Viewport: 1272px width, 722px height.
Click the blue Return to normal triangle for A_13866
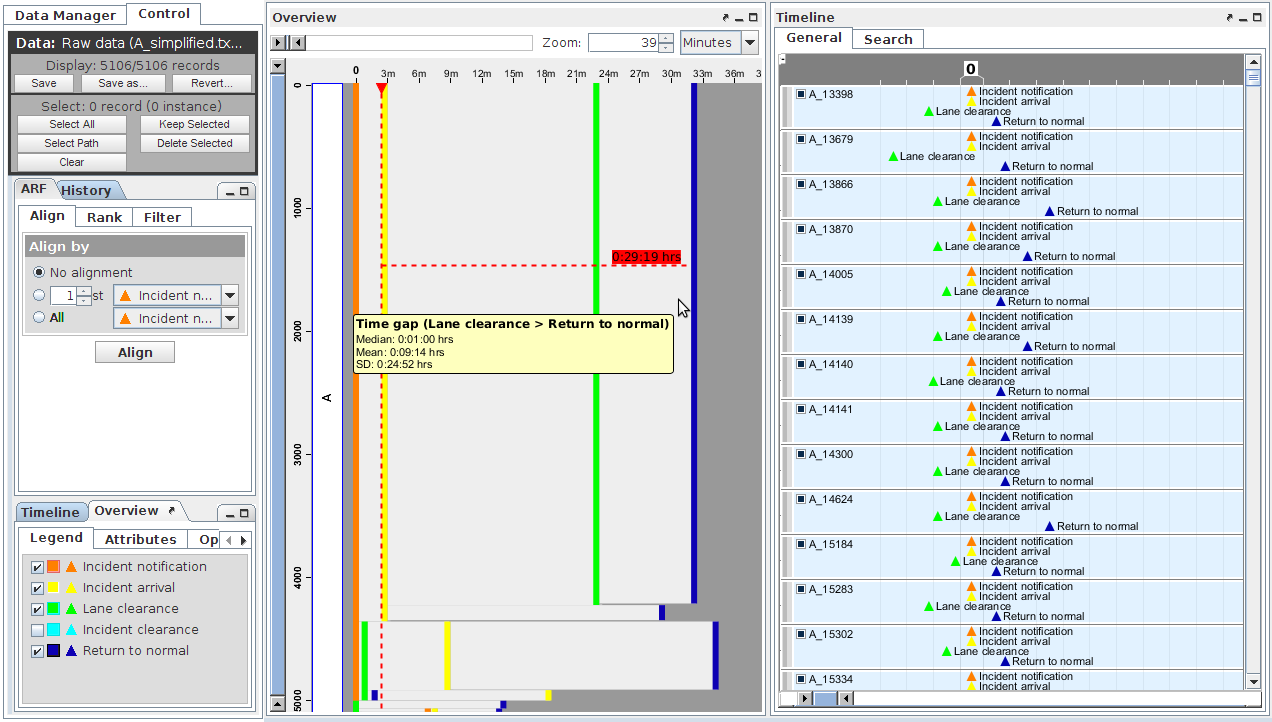tap(1049, 211)
